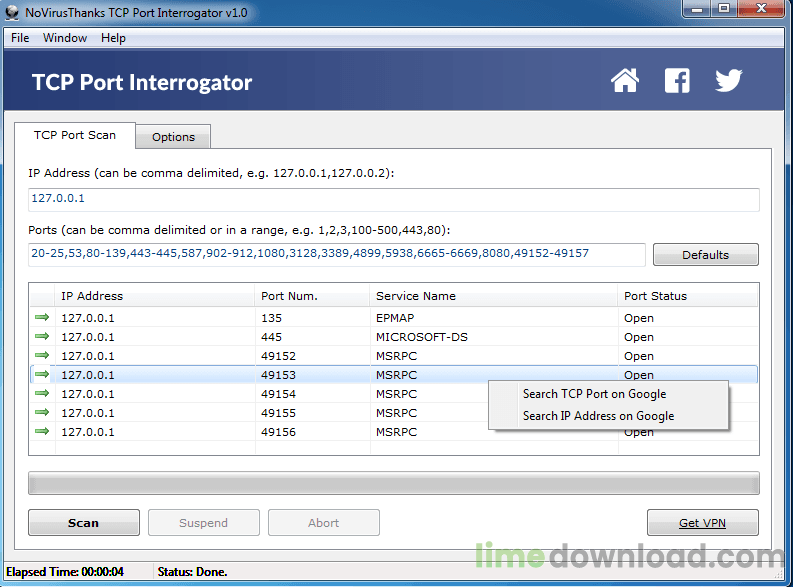Viewport: 793px width, 587px height.
Task: Click Status: Done. in status bar
Action: (192, 572)
